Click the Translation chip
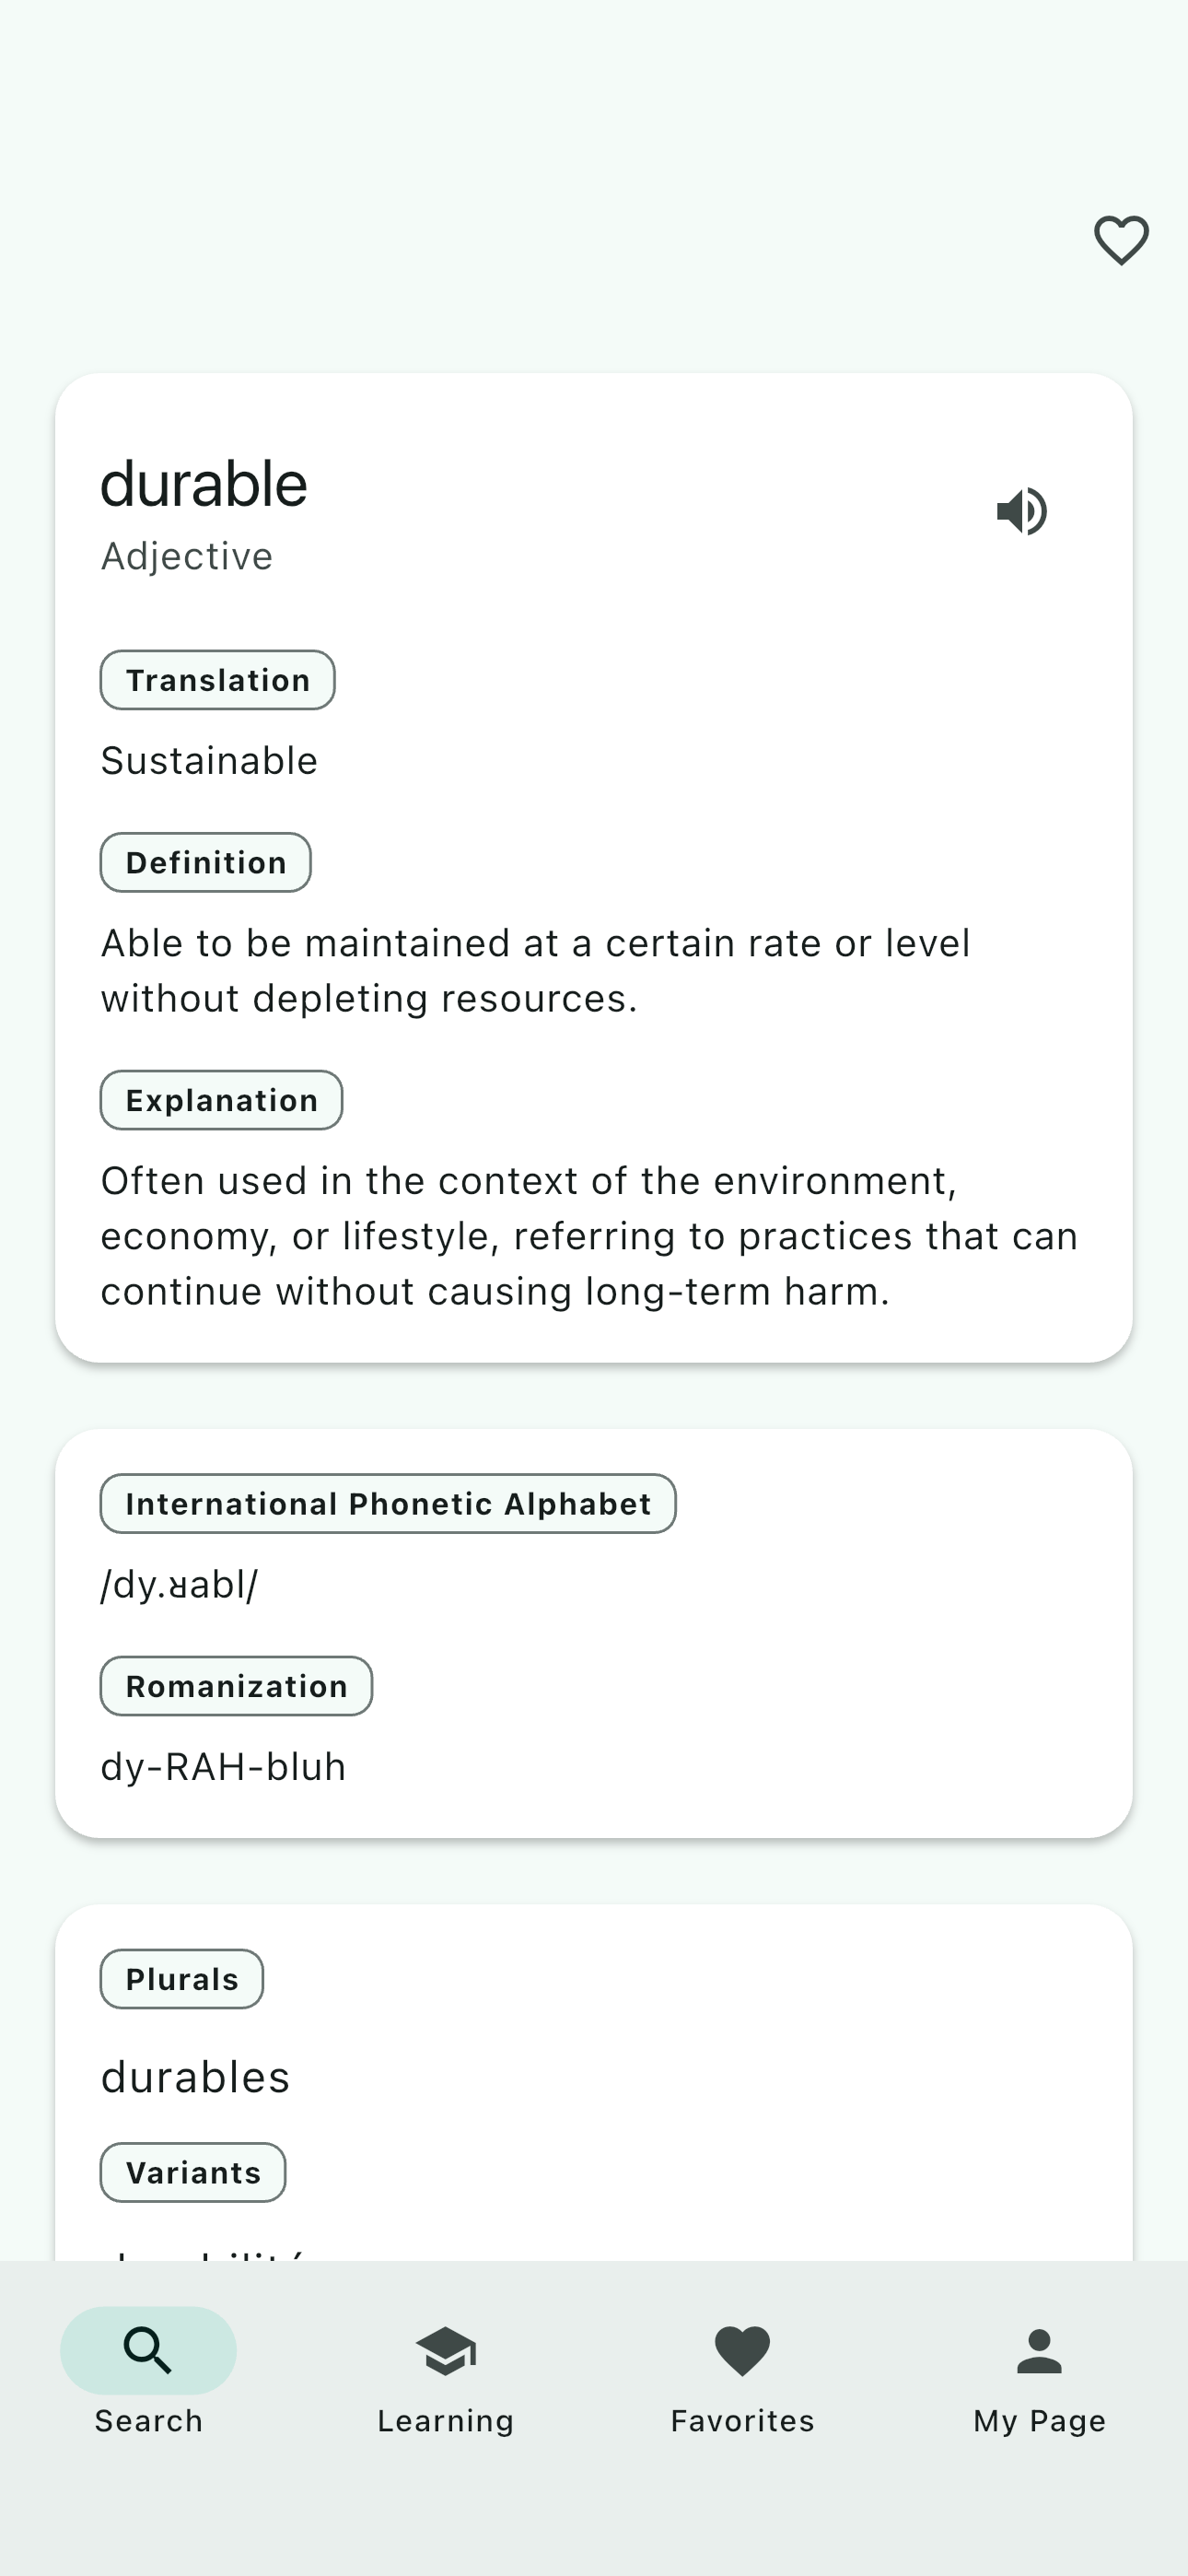 pyautogui.click(x=217, y=680)
